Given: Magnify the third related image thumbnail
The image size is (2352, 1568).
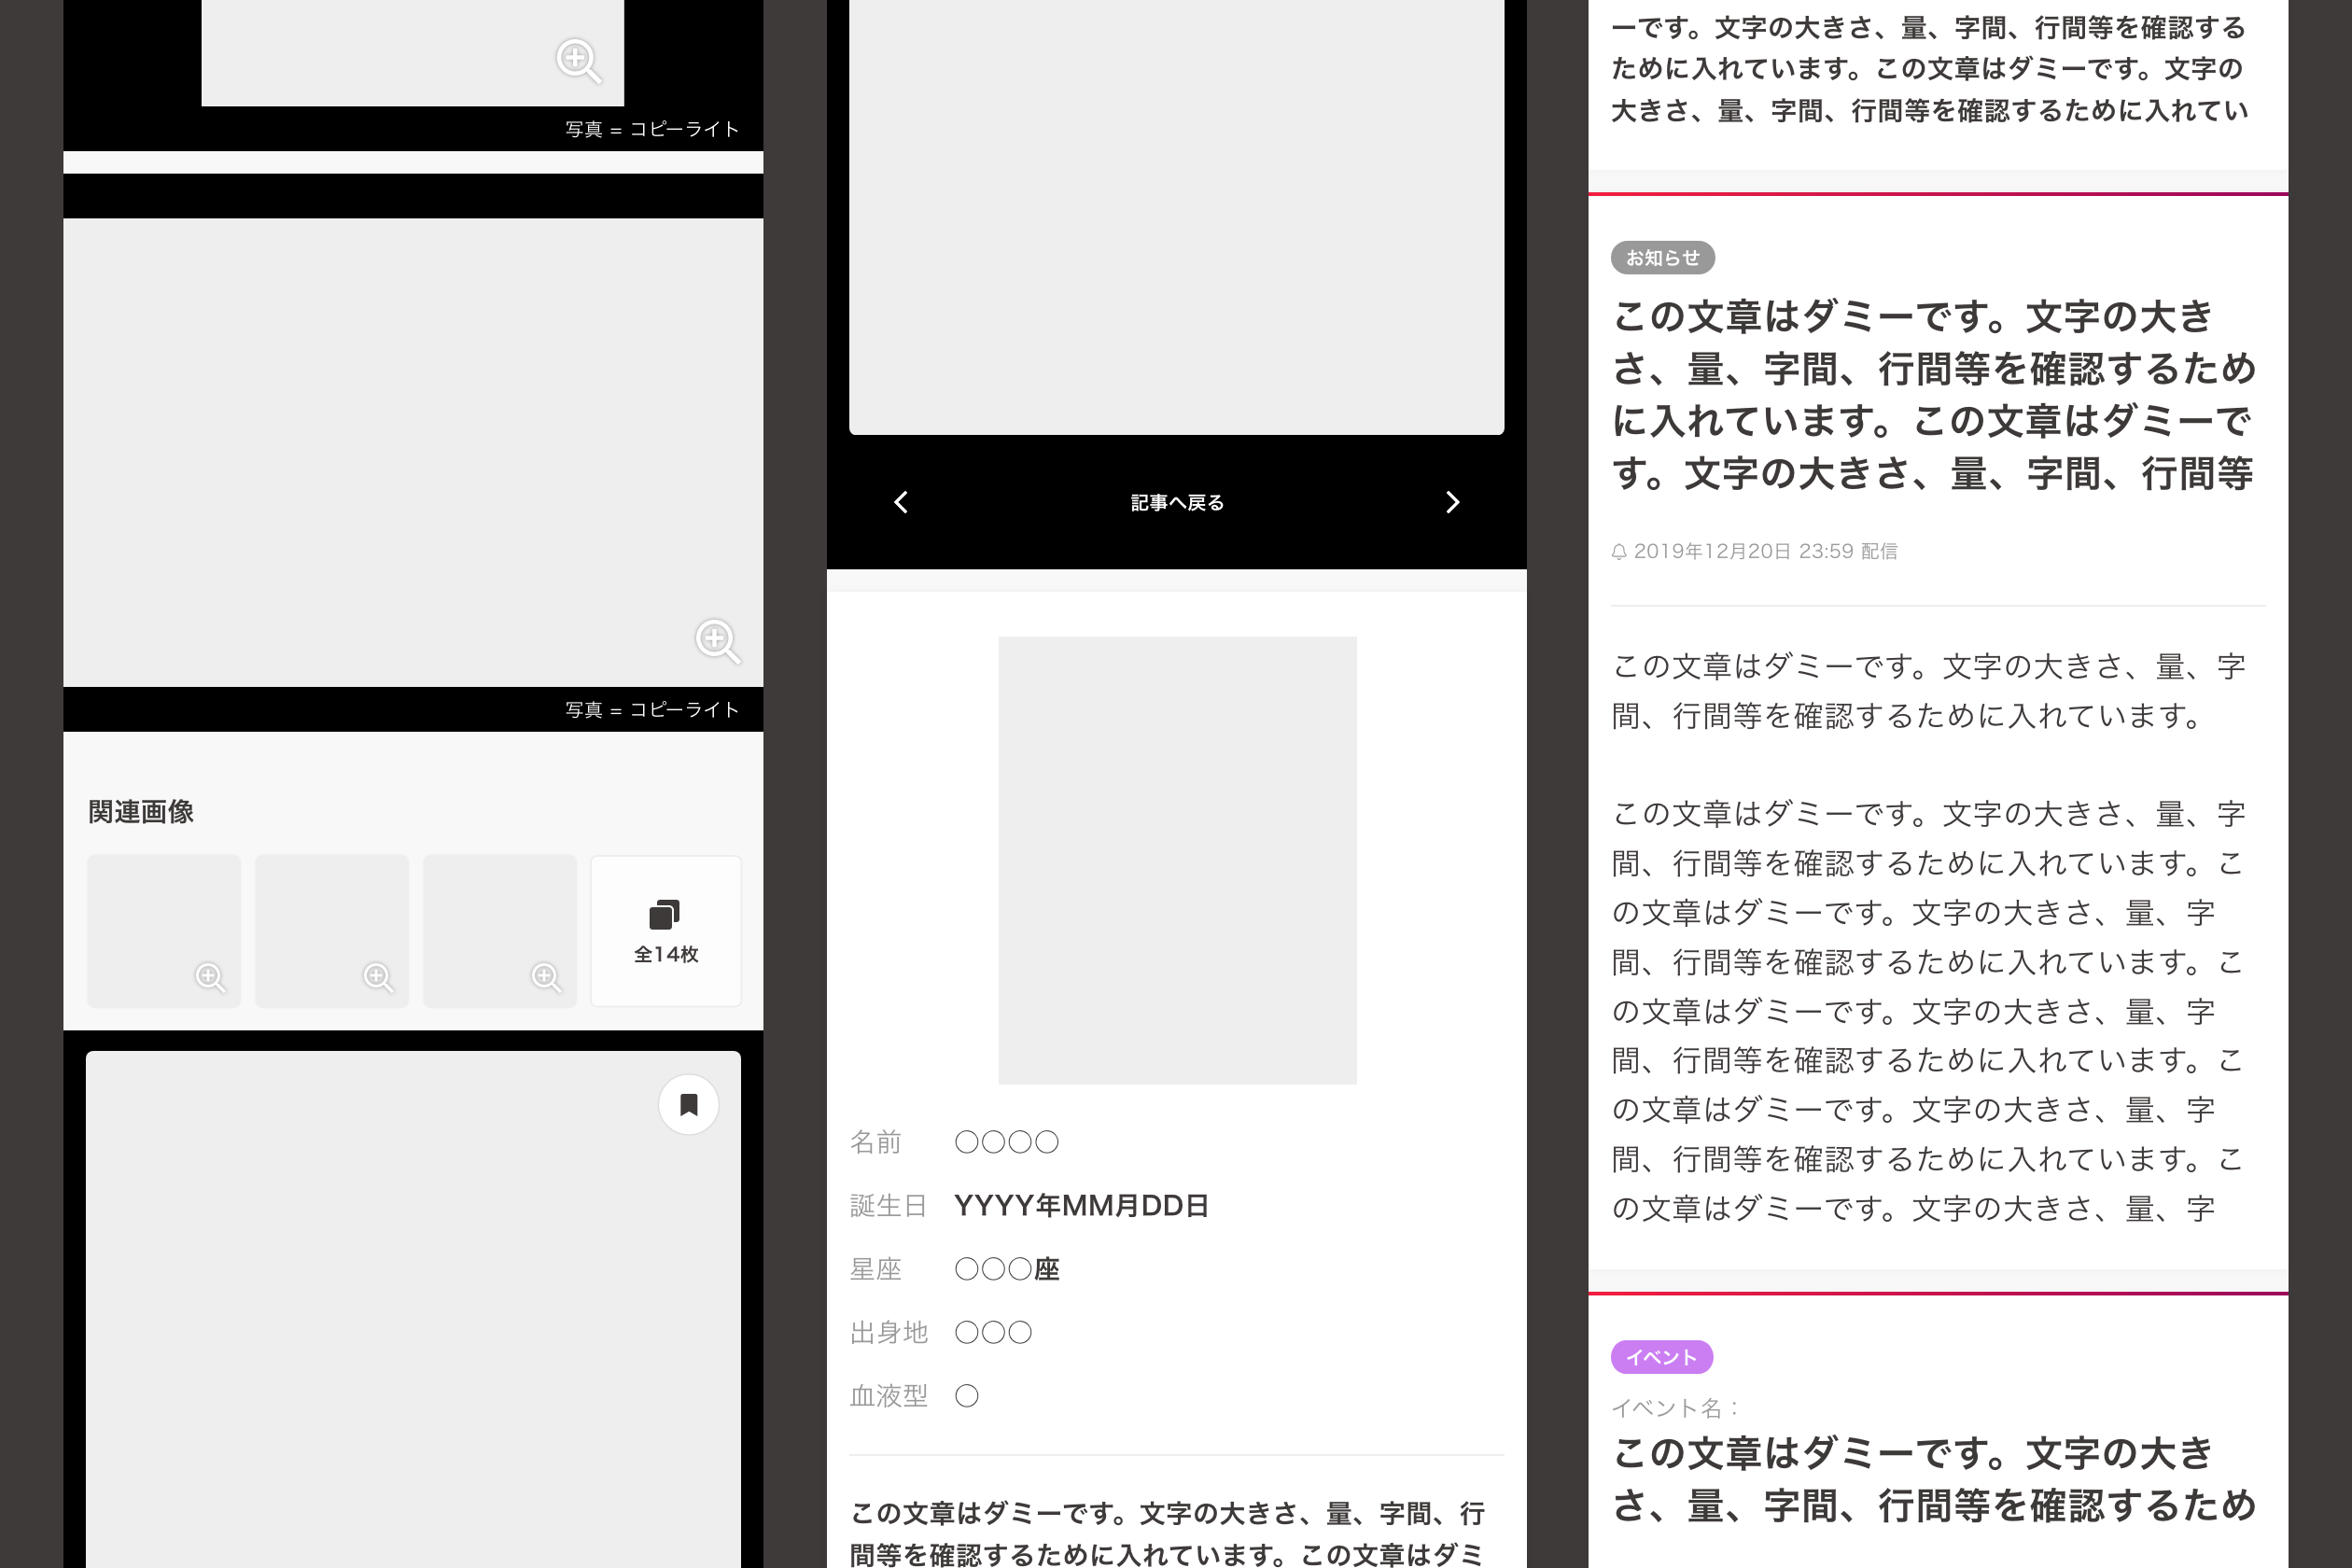Looking at the screenshot, I should 546,979.
